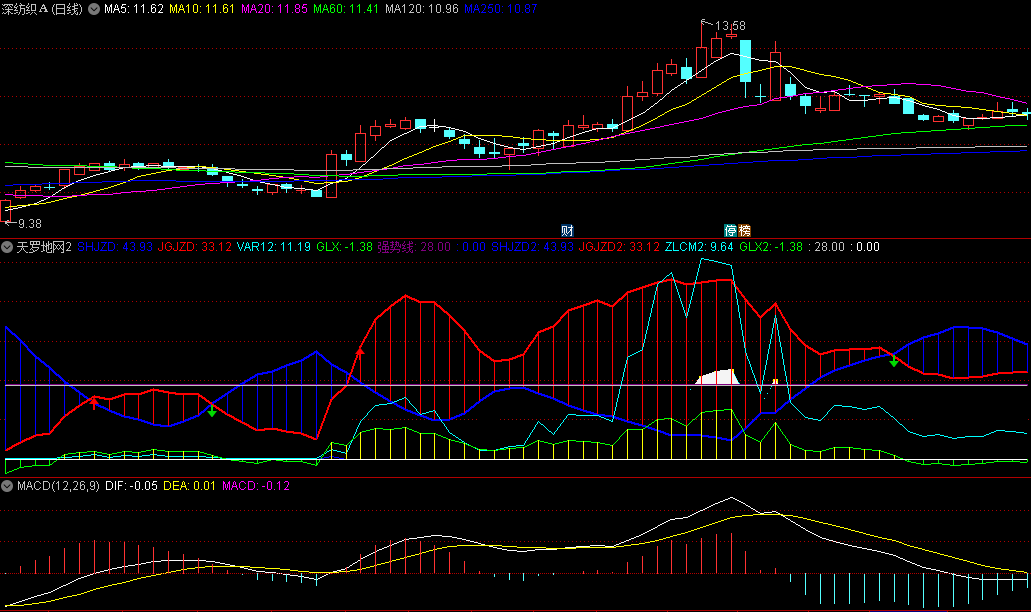The image size is (1031, 612).
Task: Click the 停 limit-up marker icon
Action: click(x=731, y=231)
